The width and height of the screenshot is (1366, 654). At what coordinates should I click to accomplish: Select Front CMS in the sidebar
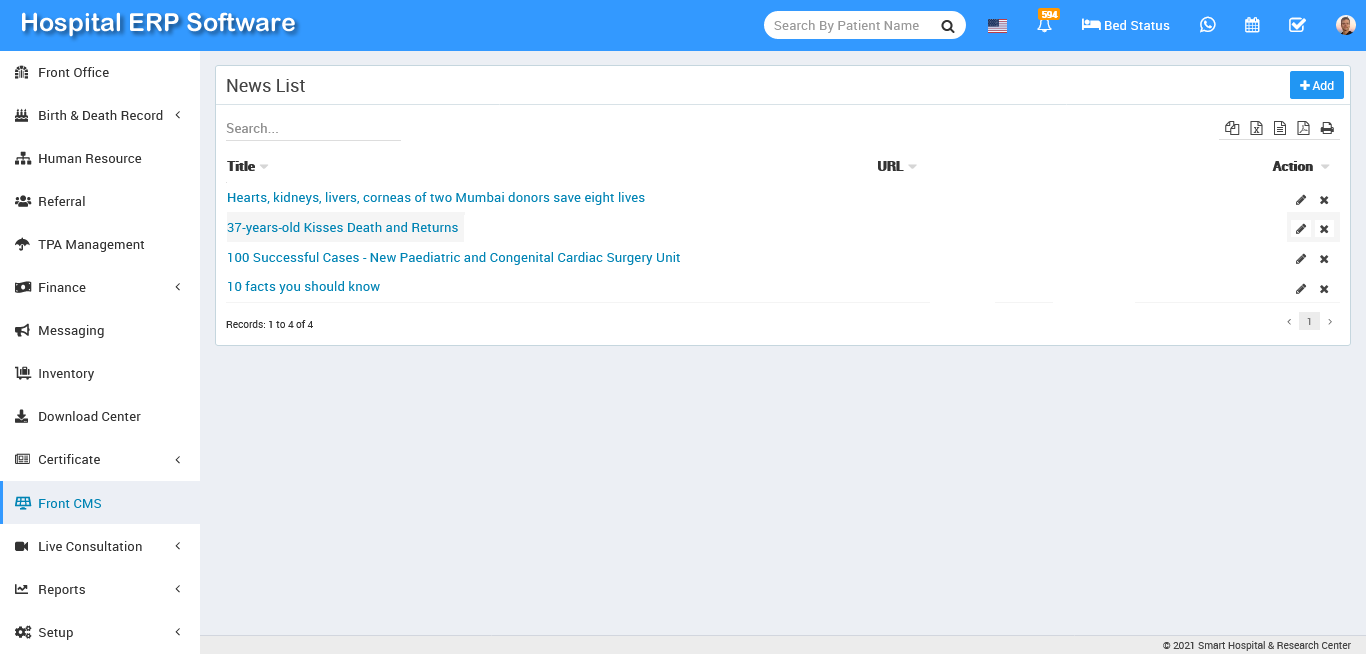(100, 503)
